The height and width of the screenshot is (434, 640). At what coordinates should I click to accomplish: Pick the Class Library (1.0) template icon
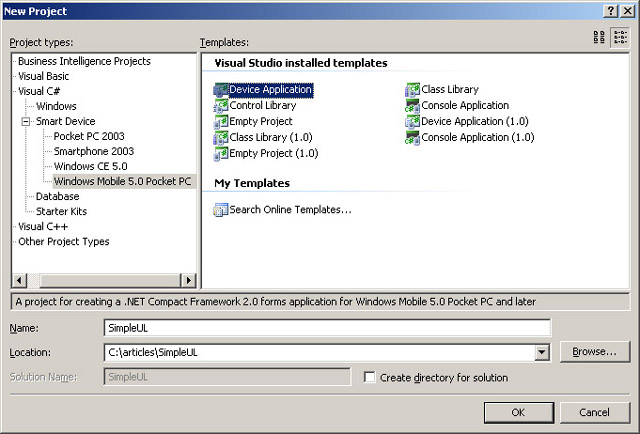[221, 138]
